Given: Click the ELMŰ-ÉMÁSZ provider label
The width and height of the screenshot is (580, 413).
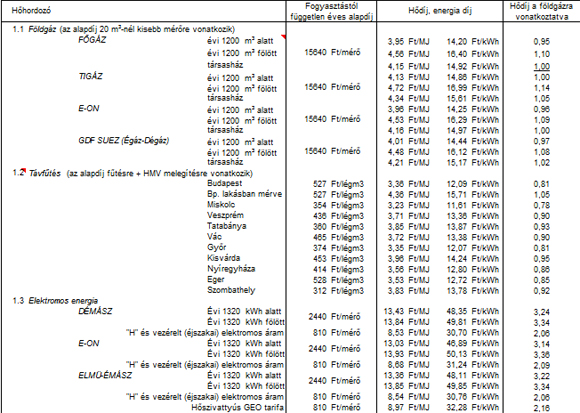Looking at the screenshot, I should tap(105, 376).
